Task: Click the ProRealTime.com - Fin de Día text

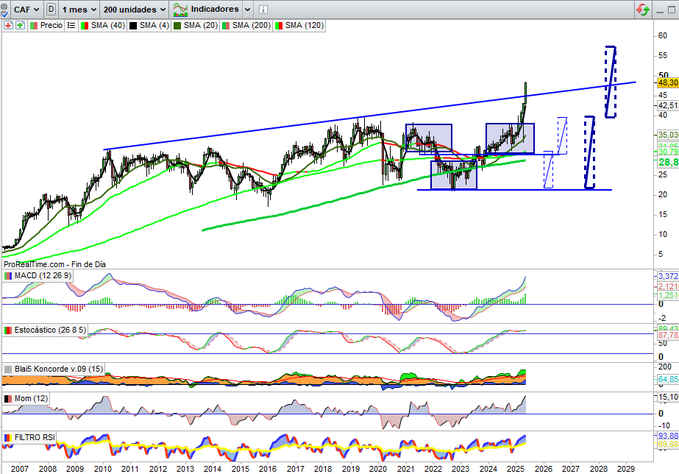Action: point(55,264)
